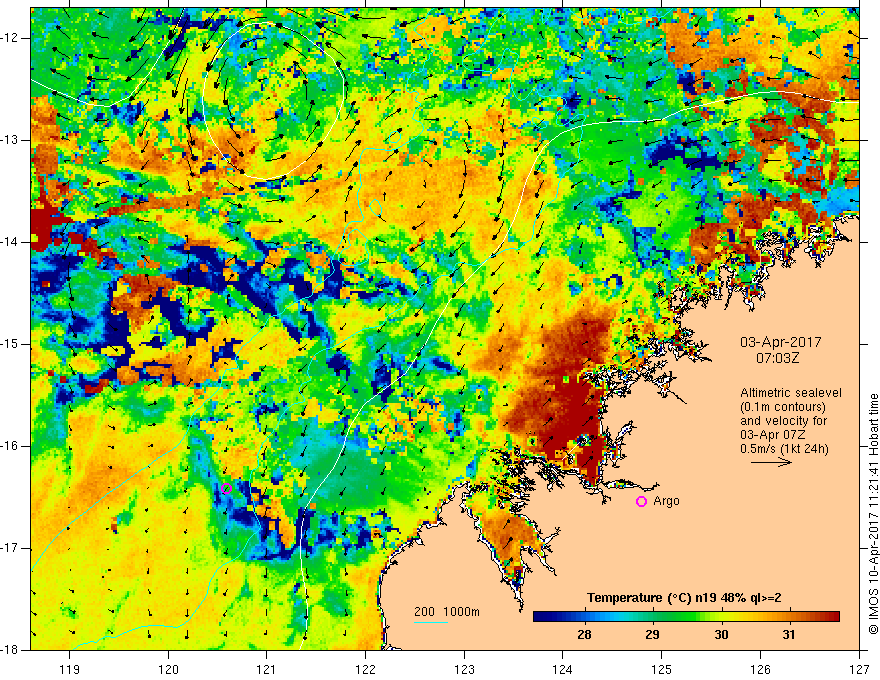Click the colorbar label '29'
This screenshot has height=680, width=880.
point(652,635)
